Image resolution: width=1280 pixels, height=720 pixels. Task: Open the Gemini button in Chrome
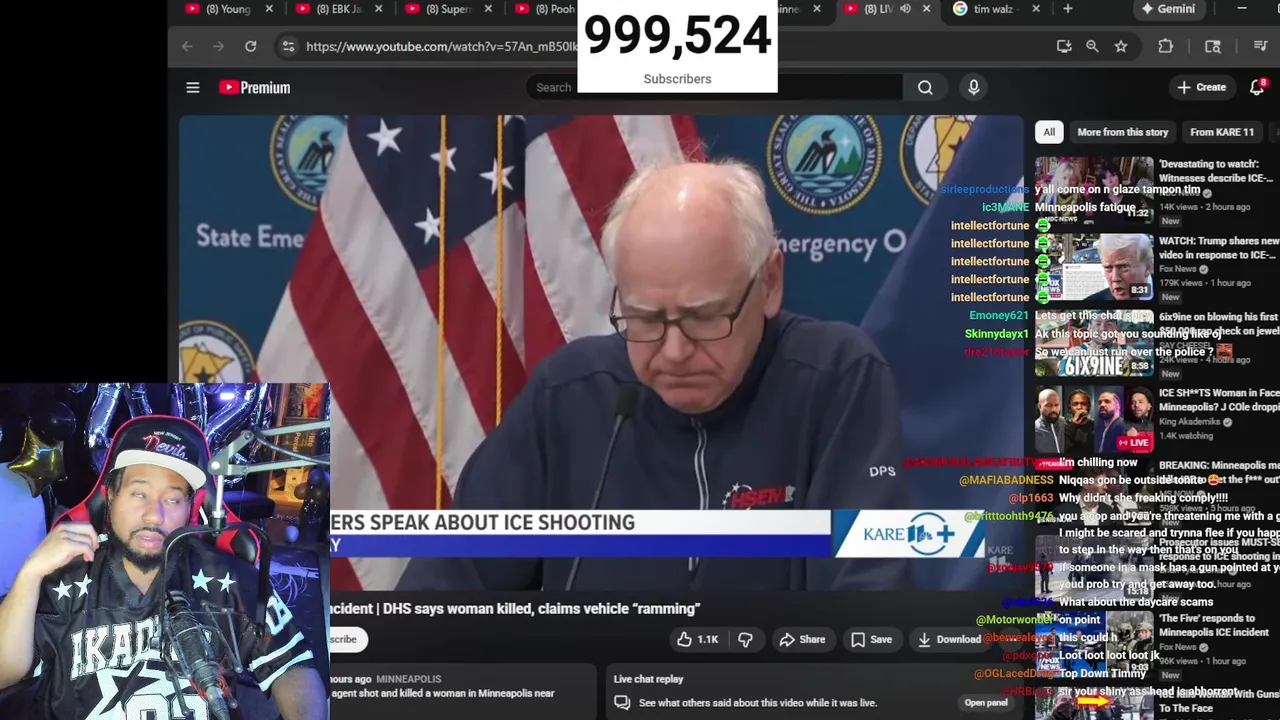point(1168,9)
